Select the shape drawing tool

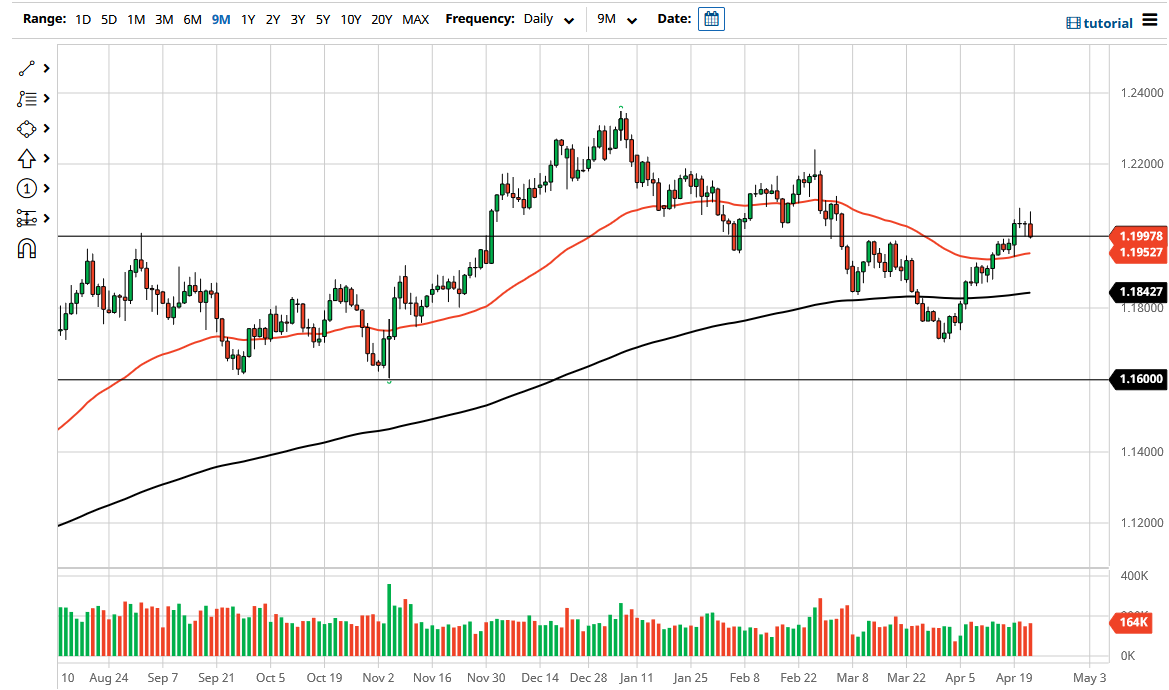click(x=27, y=128)
